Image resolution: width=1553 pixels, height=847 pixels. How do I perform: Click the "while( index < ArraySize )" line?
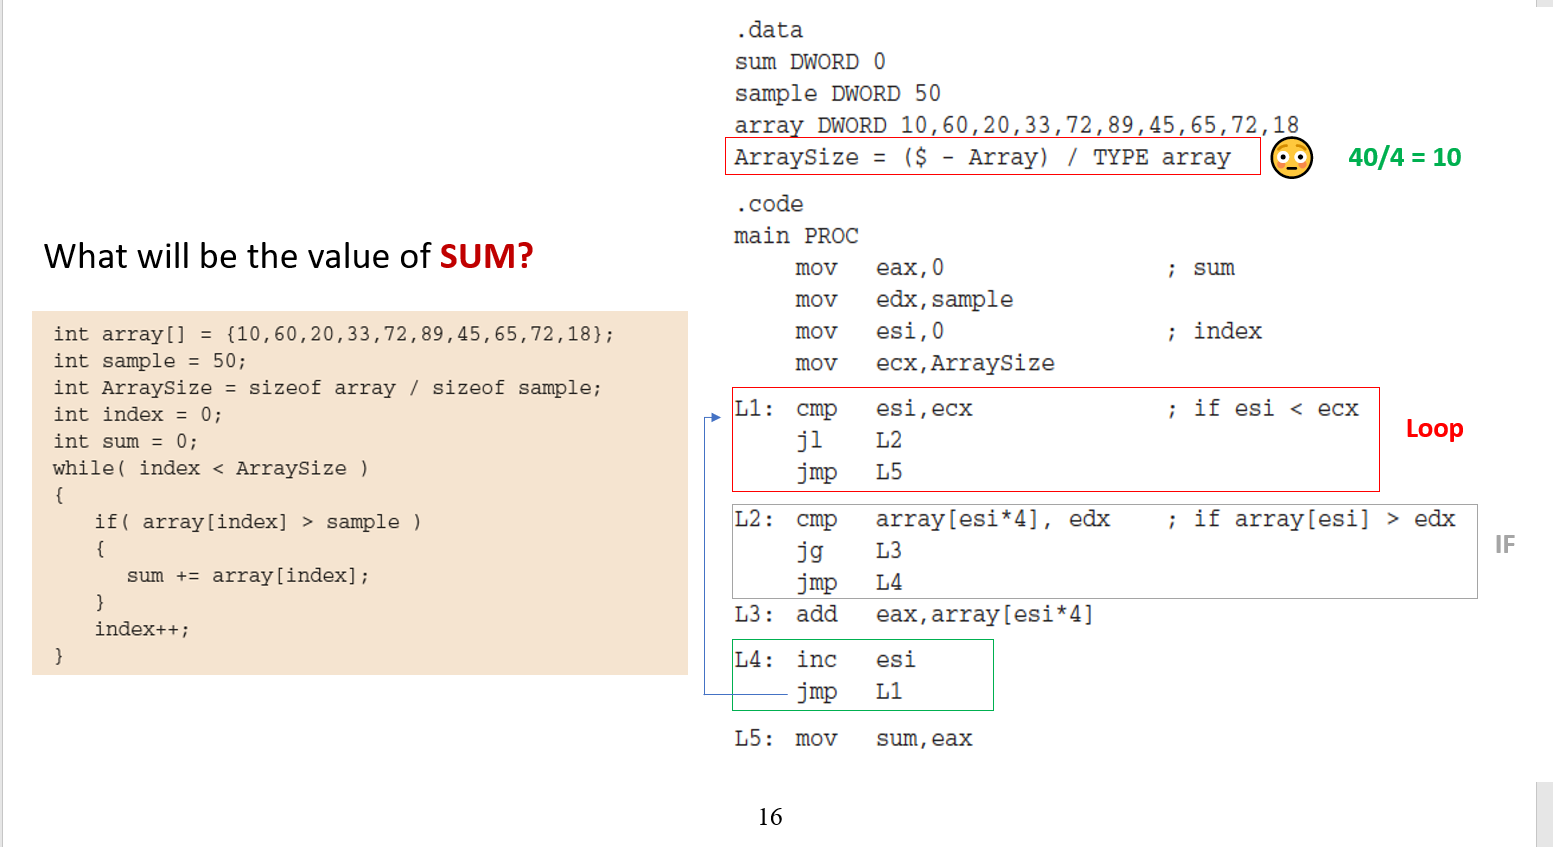[x=210, y=468]
